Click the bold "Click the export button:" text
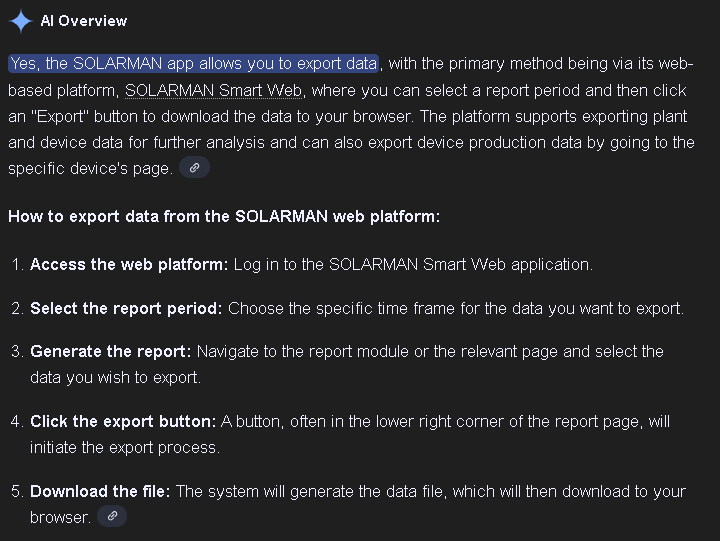This screenshot has height=541, width=720. tap(123, 421)
